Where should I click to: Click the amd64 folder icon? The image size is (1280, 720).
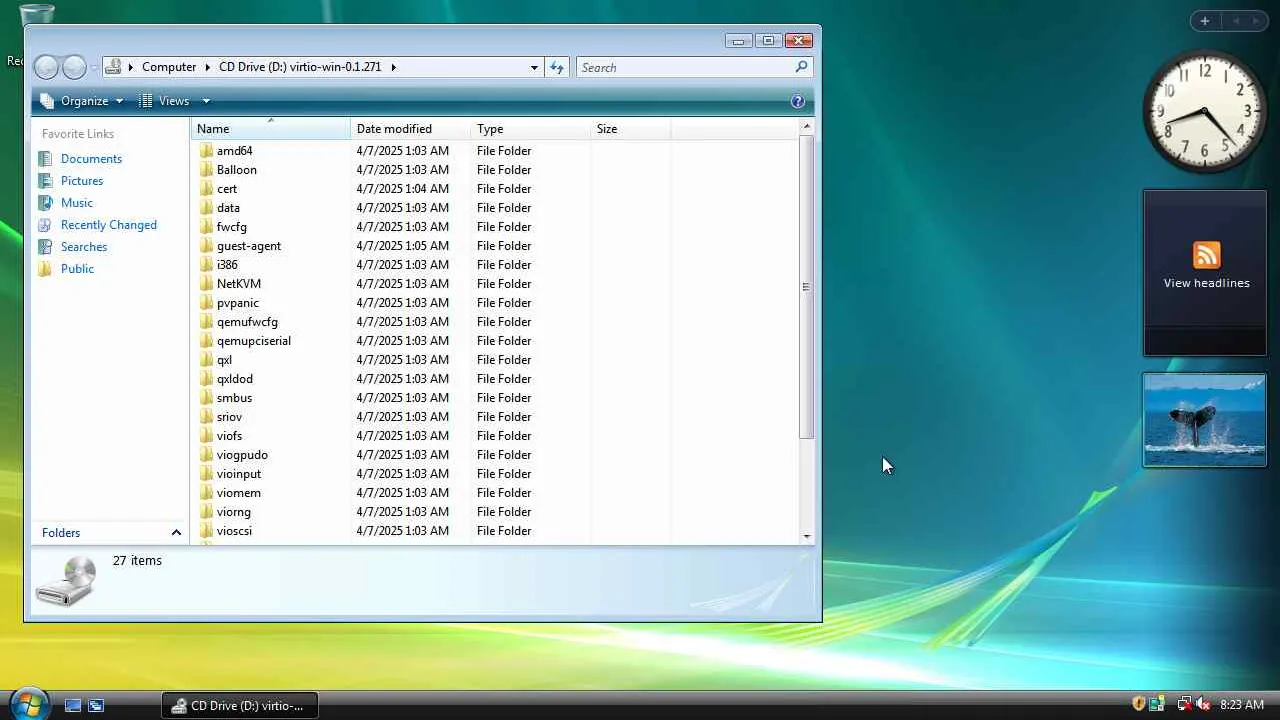pyautogui.click(x=206, y=151)
